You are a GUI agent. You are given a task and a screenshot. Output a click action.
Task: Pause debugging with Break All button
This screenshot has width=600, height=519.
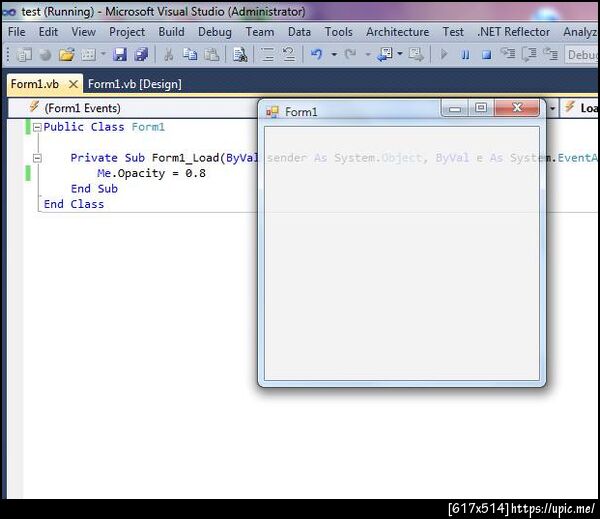click(x=465, y=55)
